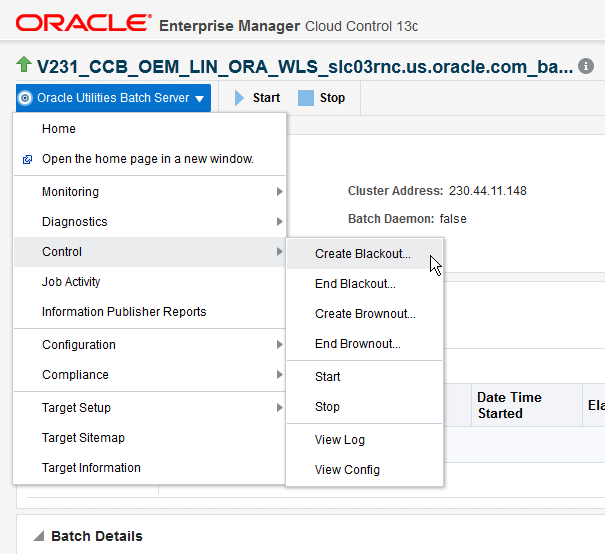605x554 pixels.
Task: Expand the Target Setup submenu arrow
Action: click(x=280, y=408)
